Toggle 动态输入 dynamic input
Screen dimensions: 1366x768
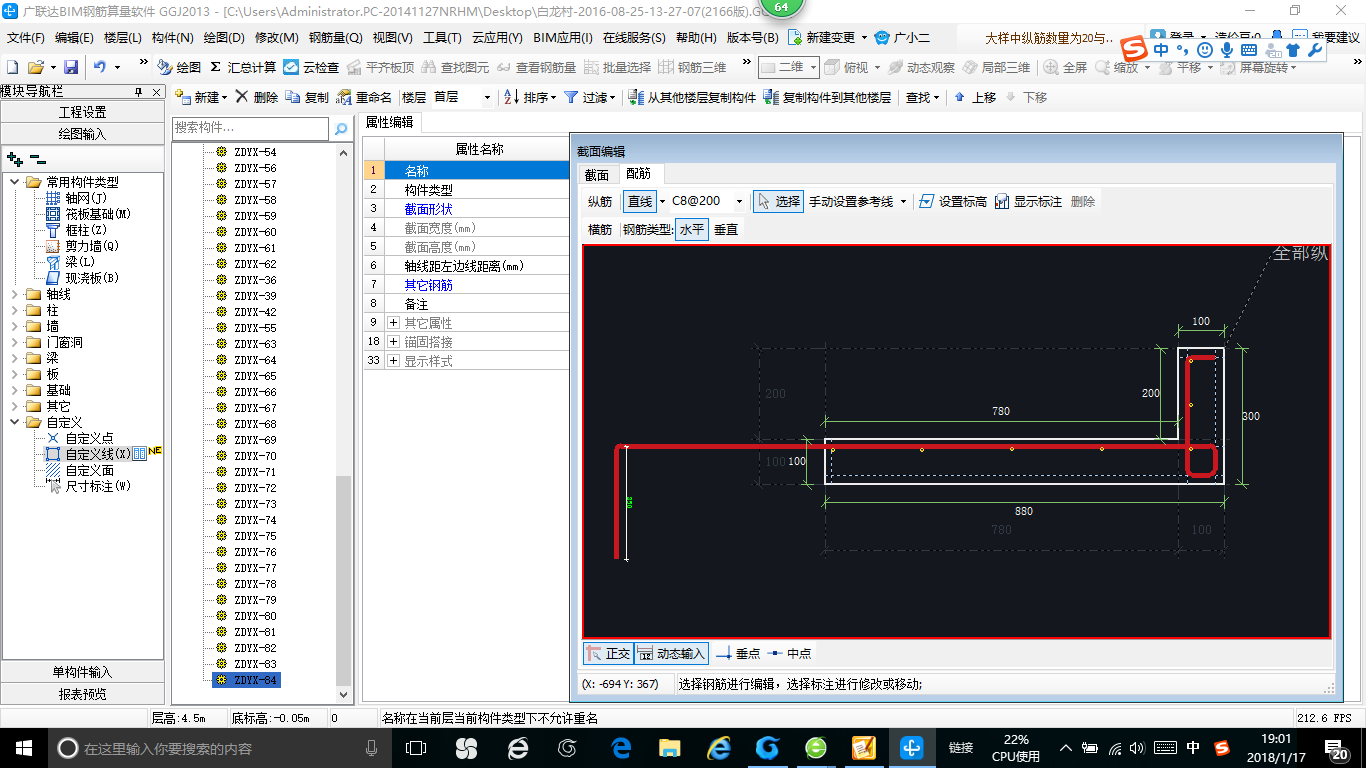pos(672,653)
